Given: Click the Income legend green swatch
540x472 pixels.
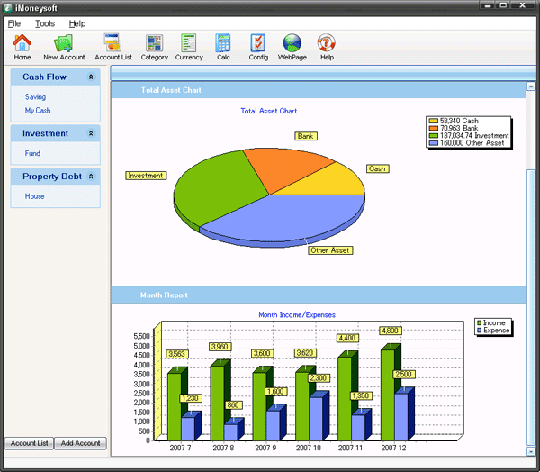Looking at the screenshot, I should 479,323.
